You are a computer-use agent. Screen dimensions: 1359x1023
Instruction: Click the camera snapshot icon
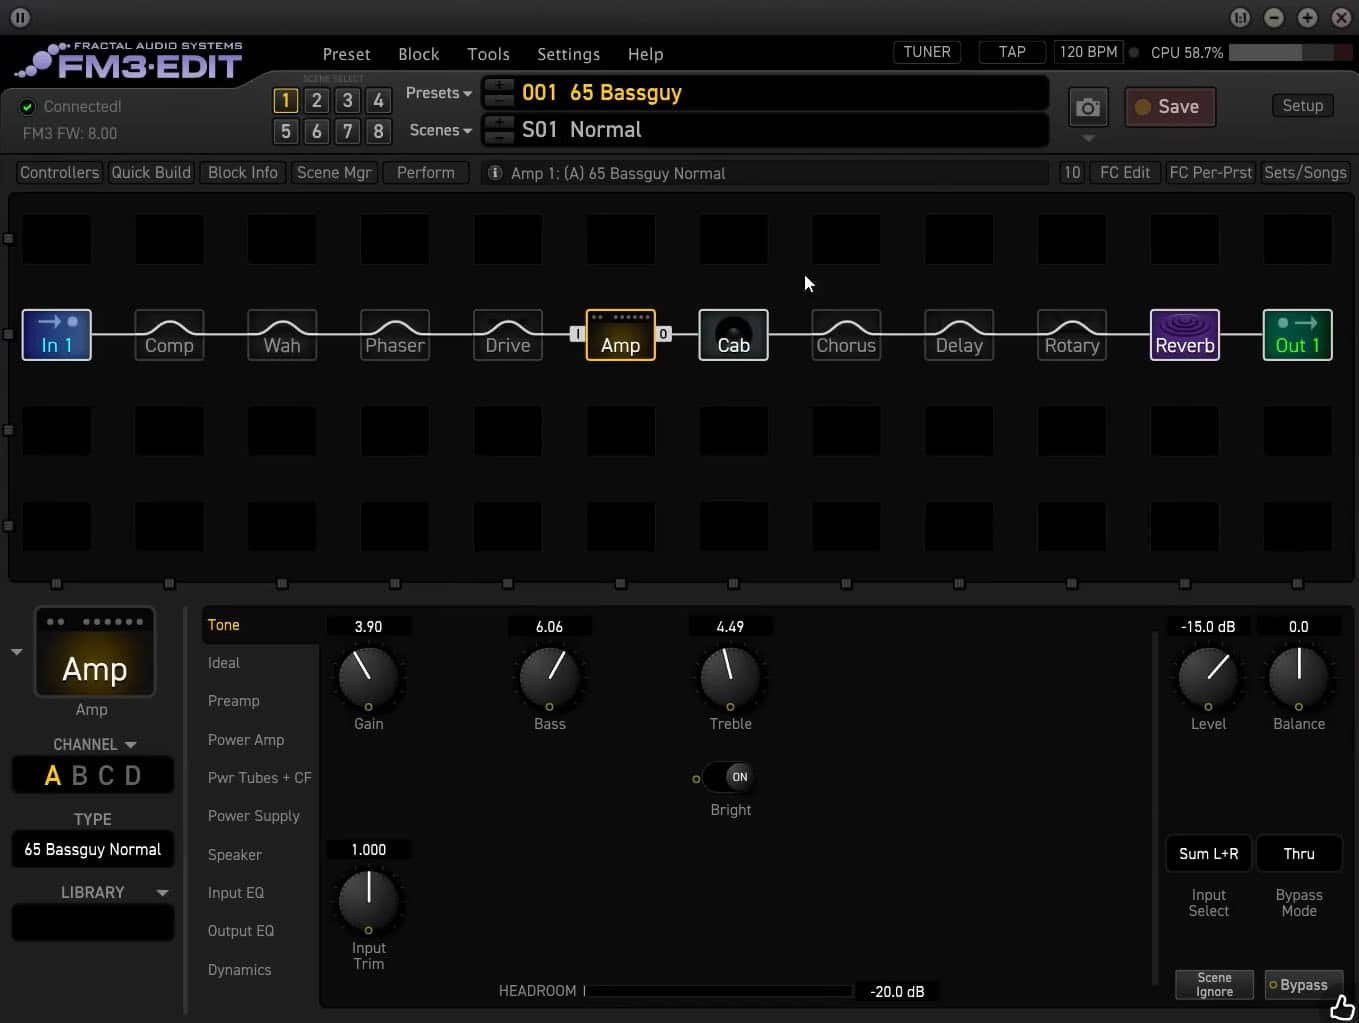(x=1088, y=107)
